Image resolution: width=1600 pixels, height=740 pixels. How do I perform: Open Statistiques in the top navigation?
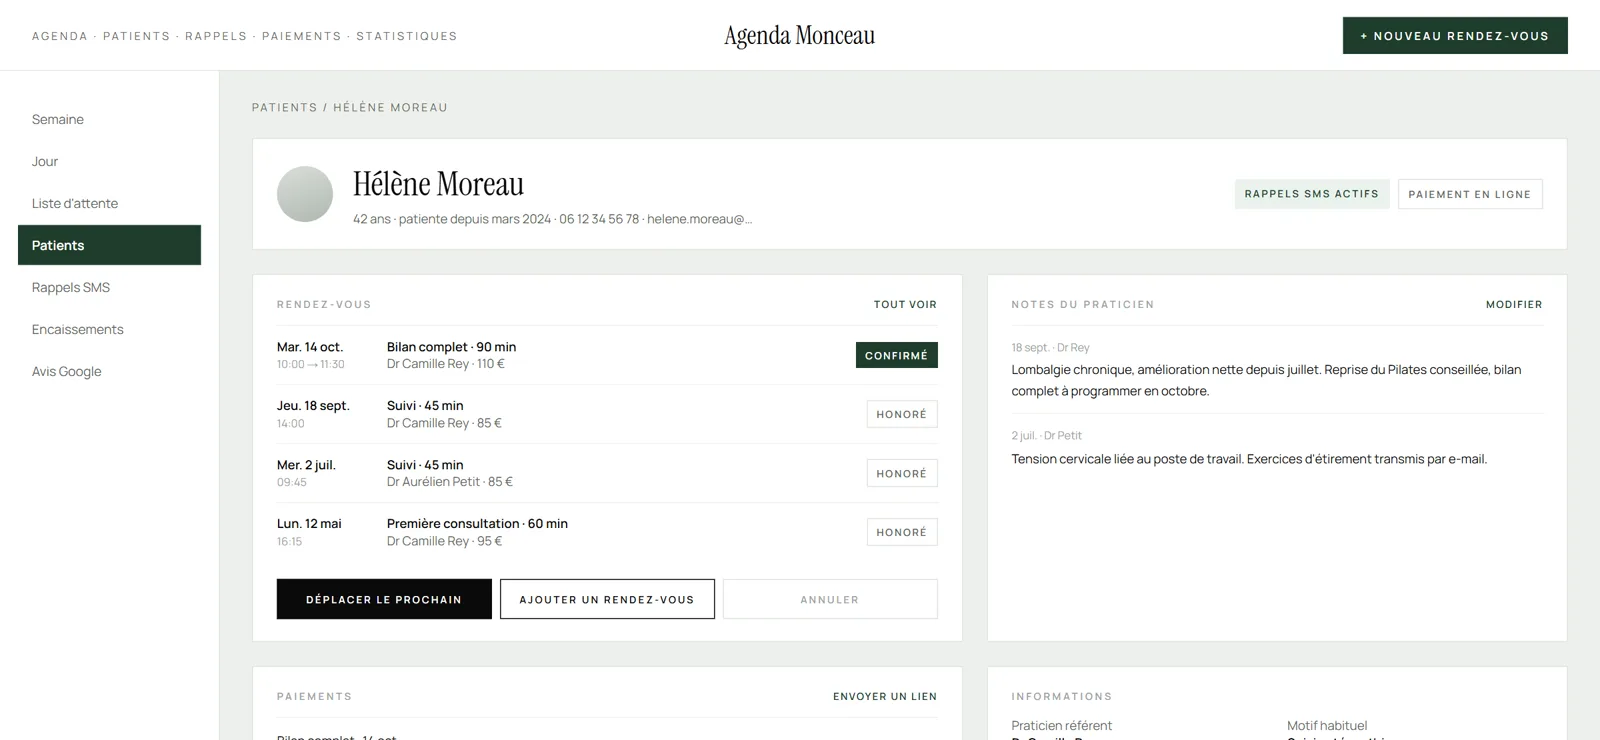pos(407,36)
